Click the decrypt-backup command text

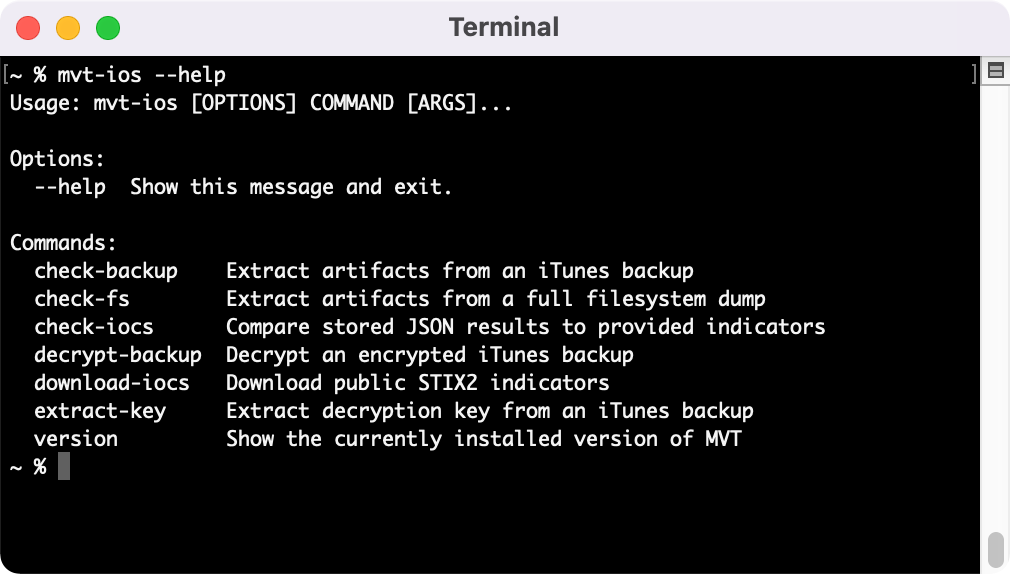click(x=118, y=355)
